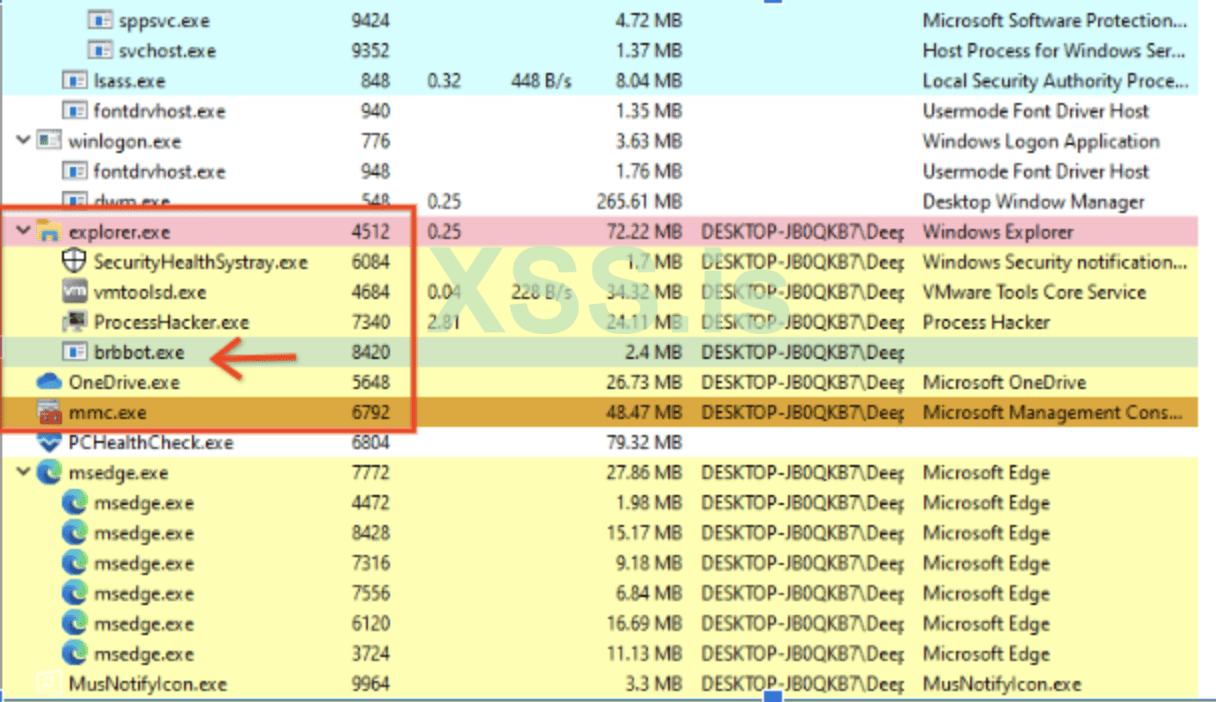Select the lsass.exe process name
Image resolution: width=1216 pixels, height=702 pixels.
click(x=129, y=80)
